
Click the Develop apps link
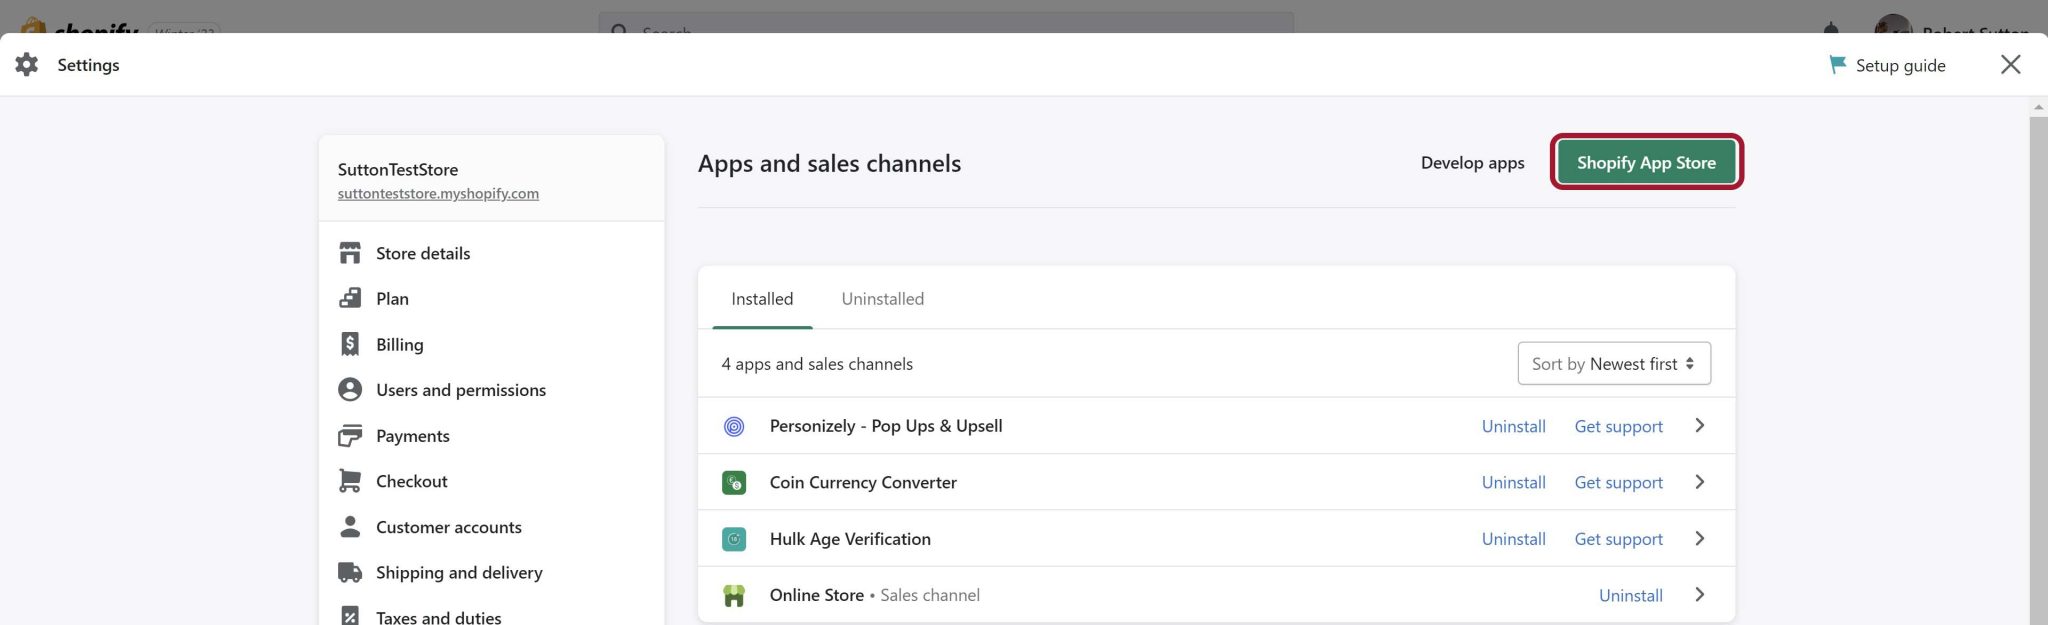pos(1472,163)
